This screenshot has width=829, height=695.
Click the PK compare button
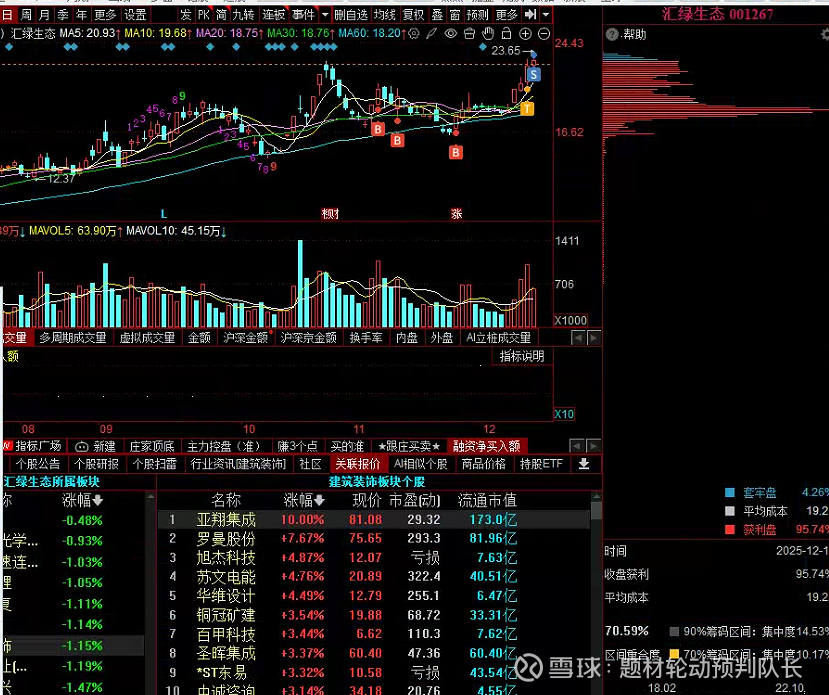(204, 15)
